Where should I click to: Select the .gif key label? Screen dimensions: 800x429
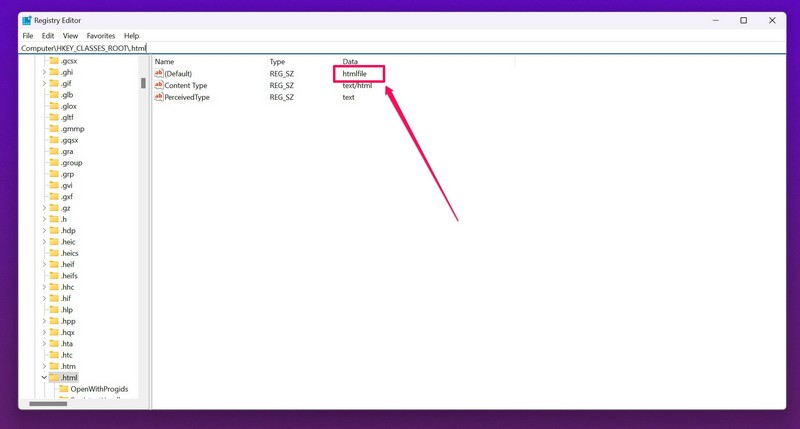tap(66, 83)
